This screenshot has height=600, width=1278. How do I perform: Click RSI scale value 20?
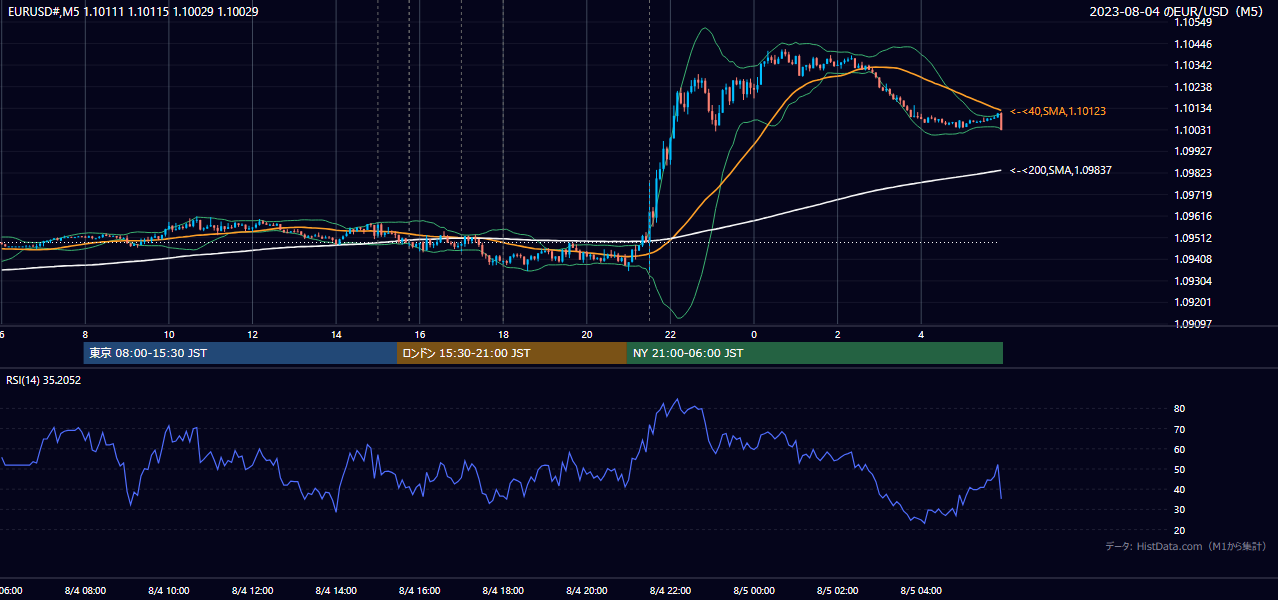(x=1180, y=530)
